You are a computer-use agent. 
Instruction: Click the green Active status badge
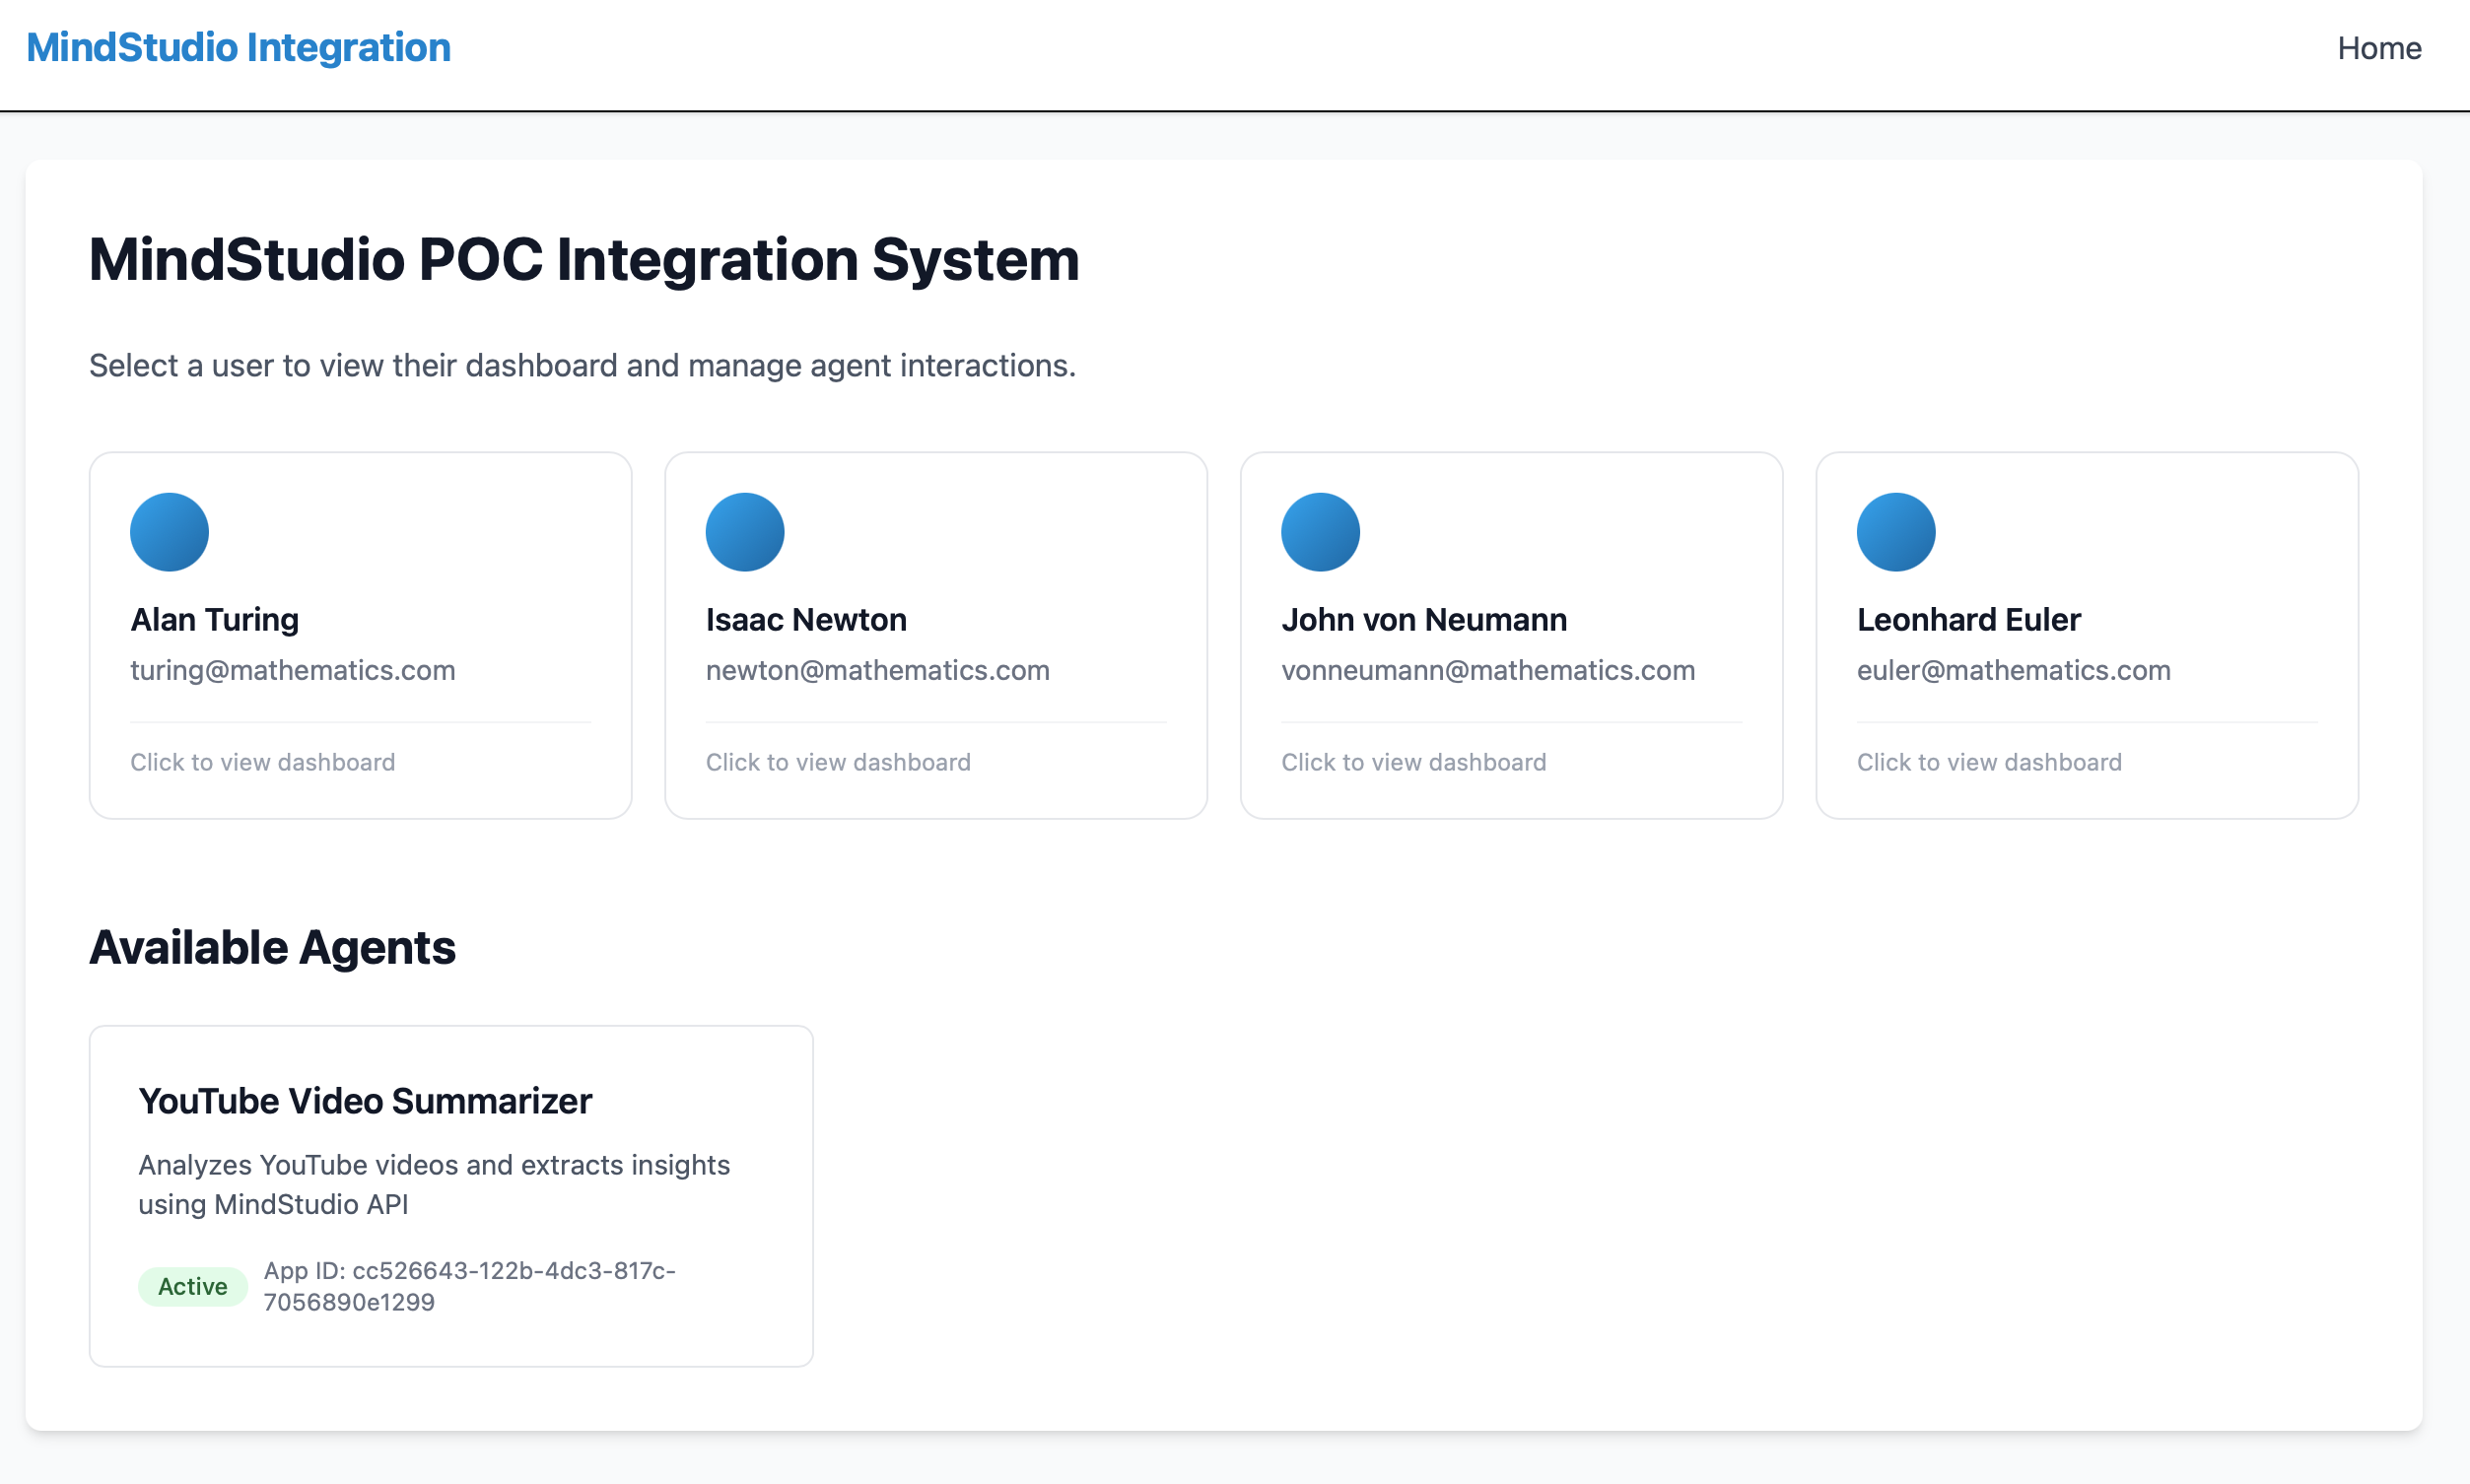192,1286
